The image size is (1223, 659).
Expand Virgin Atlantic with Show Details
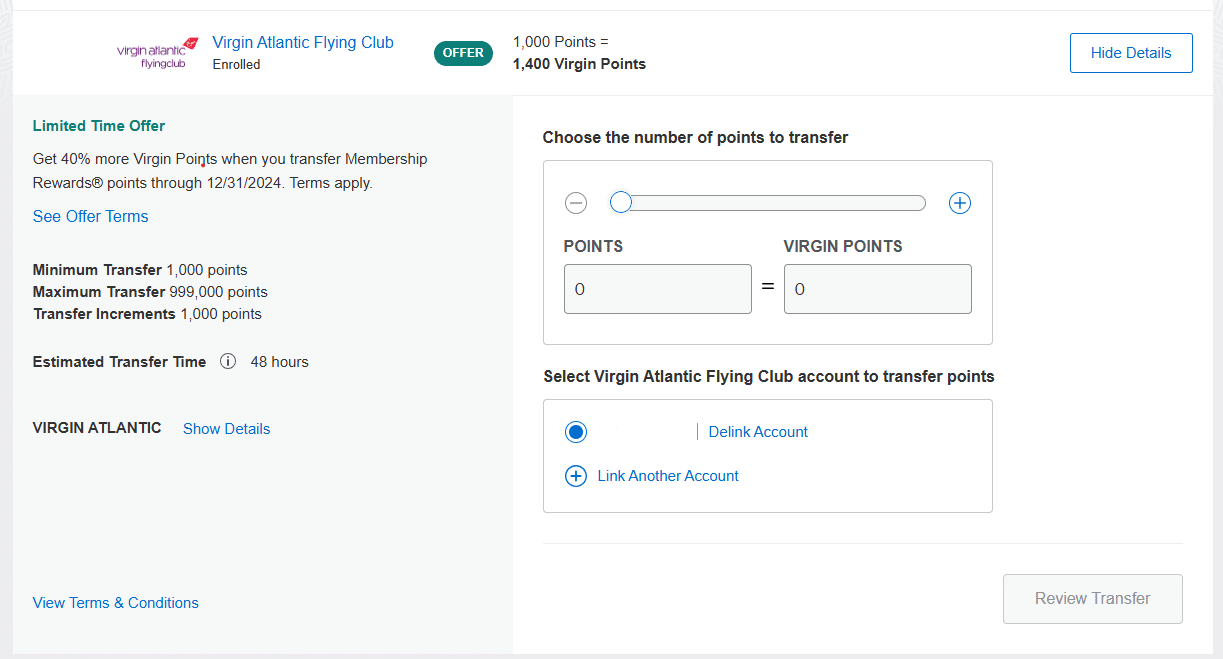point(226,429)
